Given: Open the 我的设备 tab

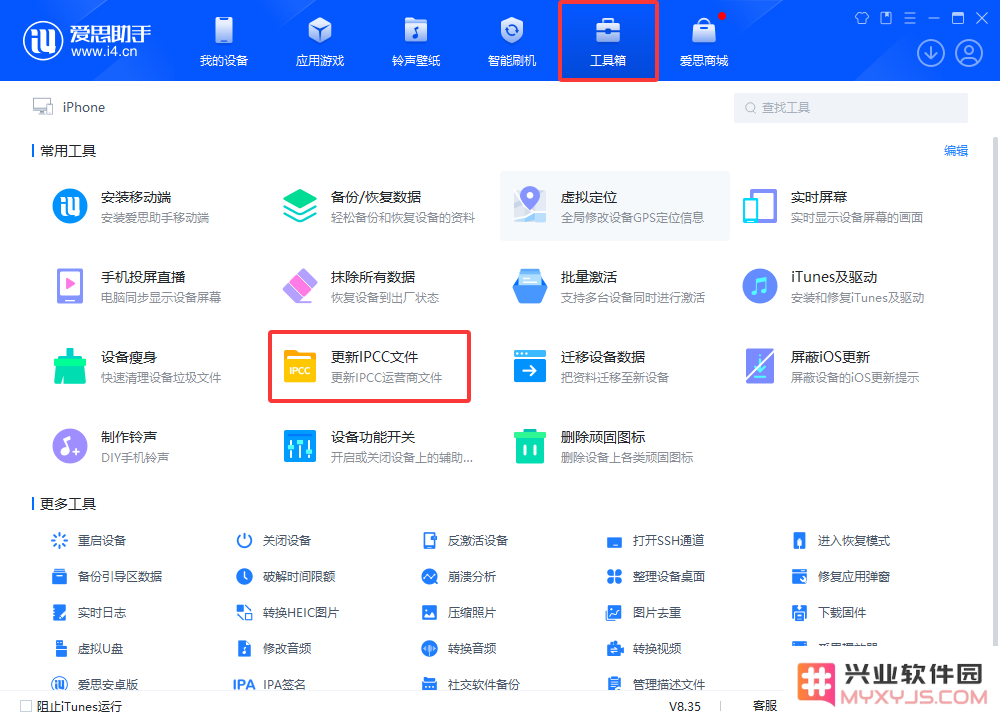Looking at the screenshot, I should (223, 41).
